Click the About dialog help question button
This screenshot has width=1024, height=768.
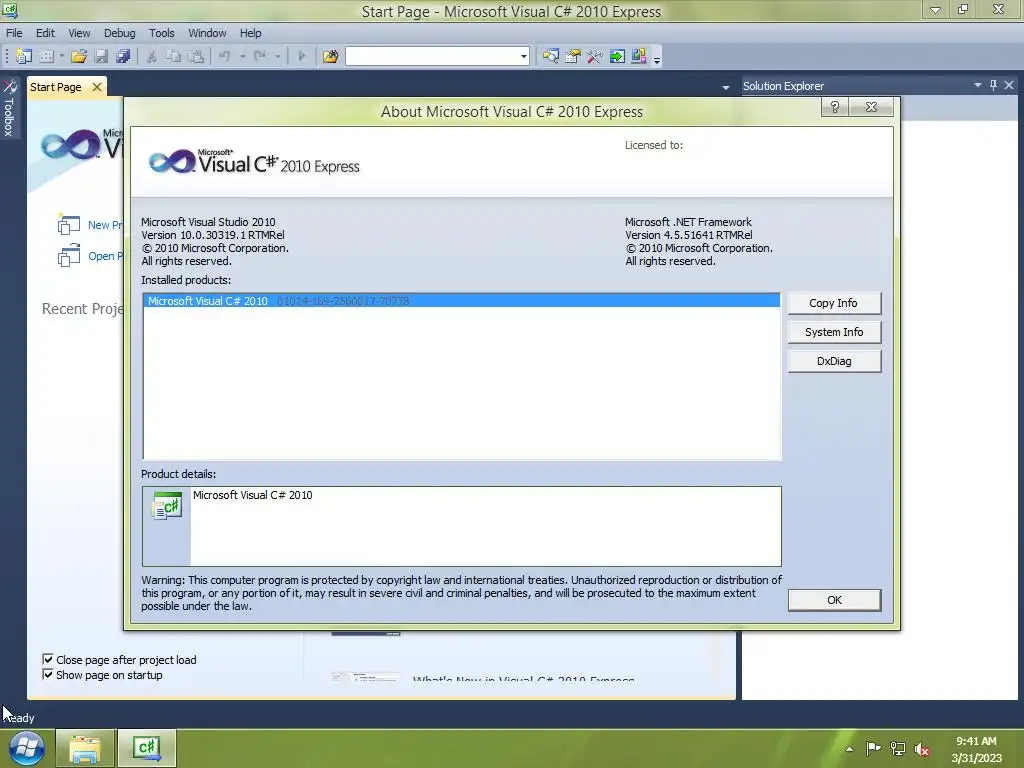[835, 107]
